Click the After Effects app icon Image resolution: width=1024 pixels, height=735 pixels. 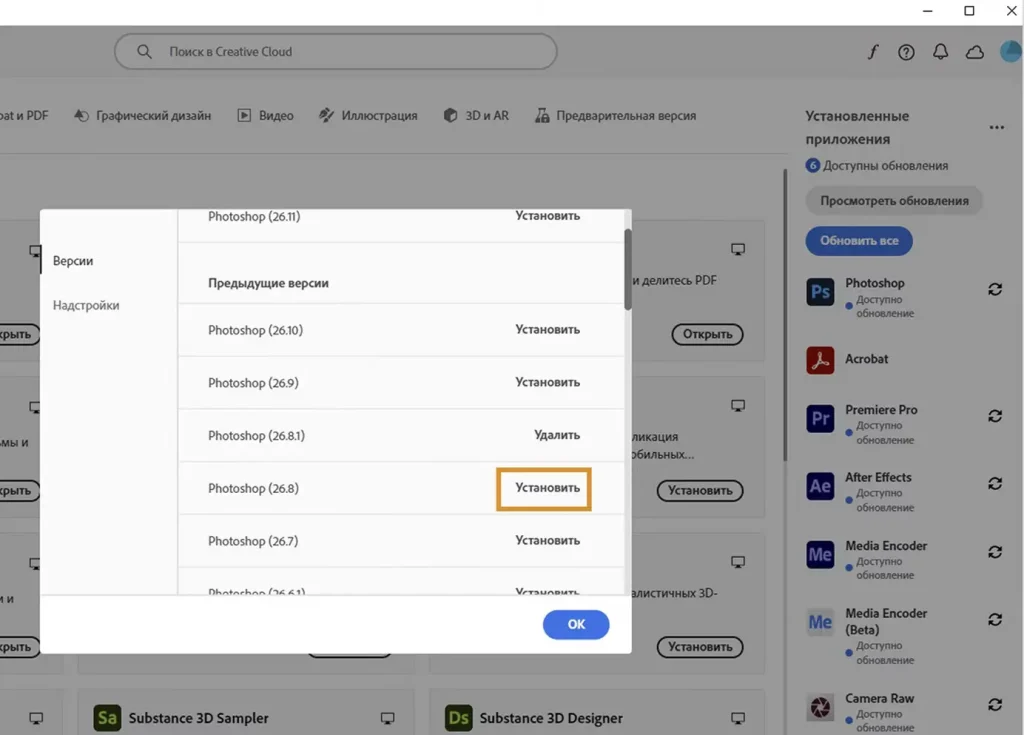[x=820, y=486]
